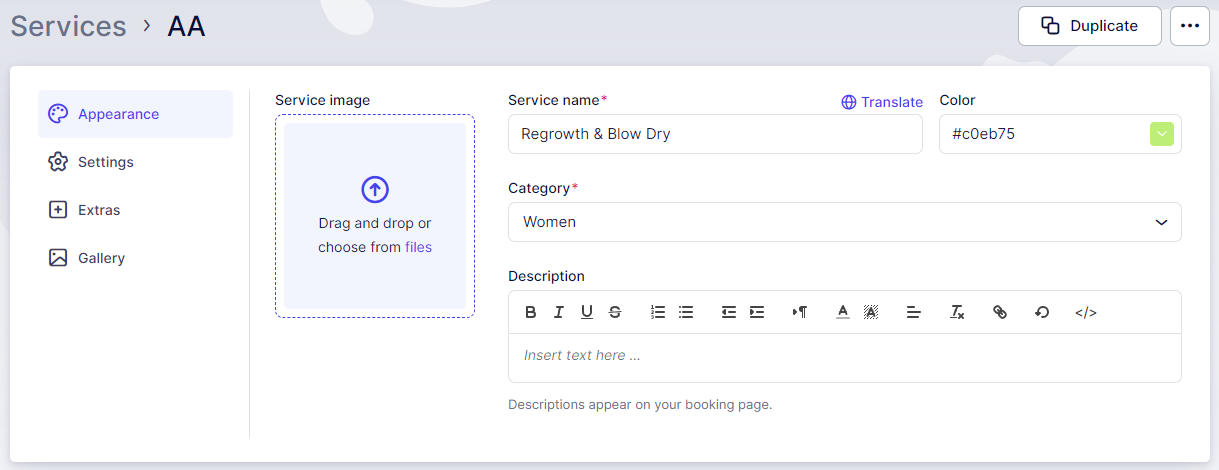Apply italic formatting in description toolbar
1219x470 pixels.
click(x=559, y=312)
